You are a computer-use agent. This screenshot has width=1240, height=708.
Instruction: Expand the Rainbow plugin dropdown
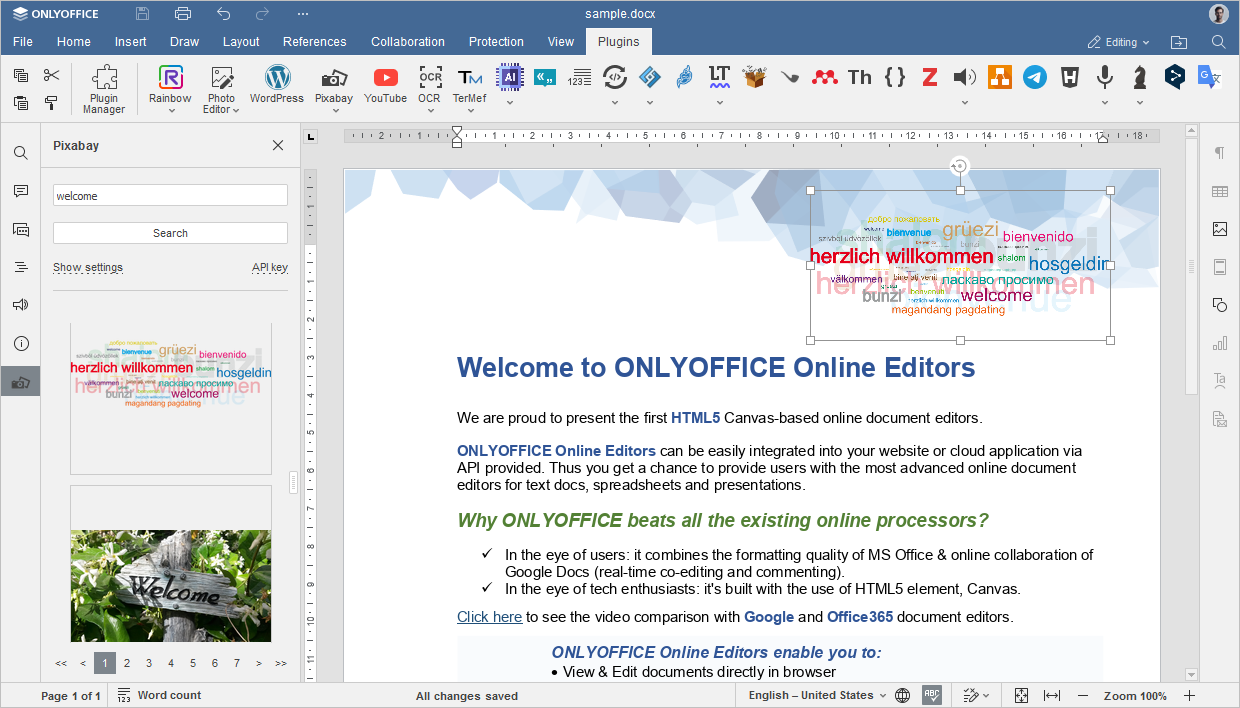coord(171,111)
